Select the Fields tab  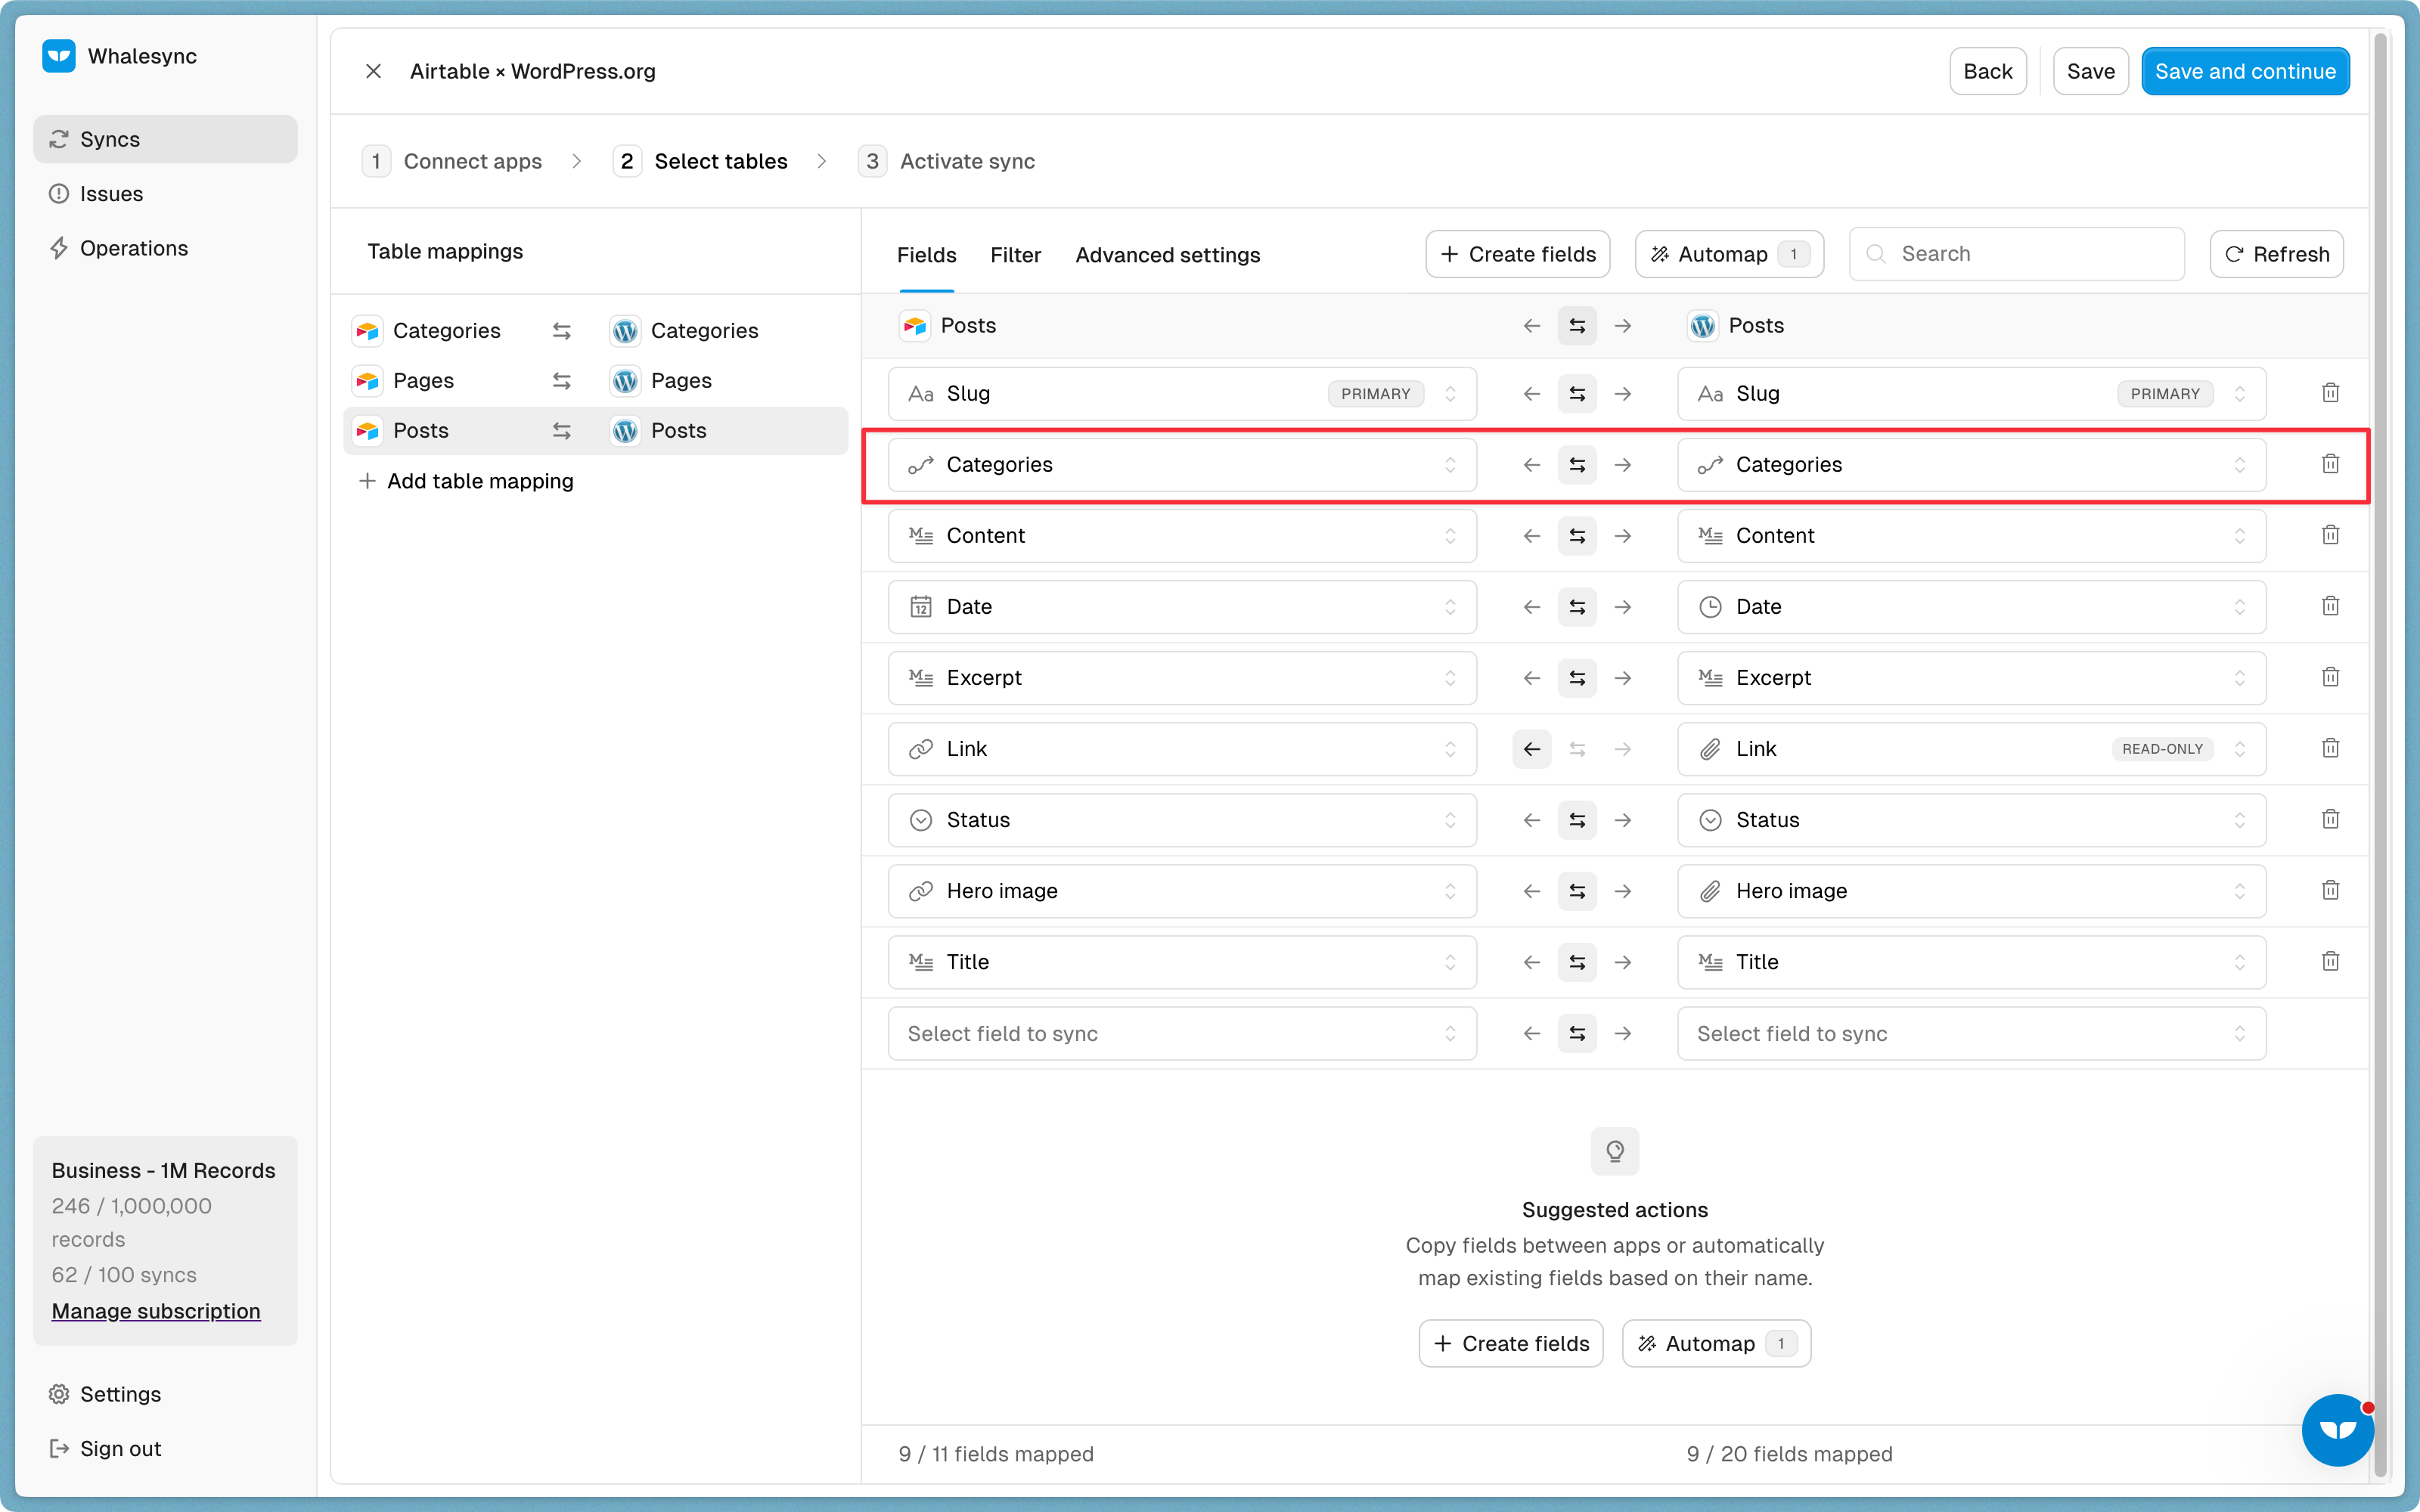pyautogui.click(x=926, y=255)
